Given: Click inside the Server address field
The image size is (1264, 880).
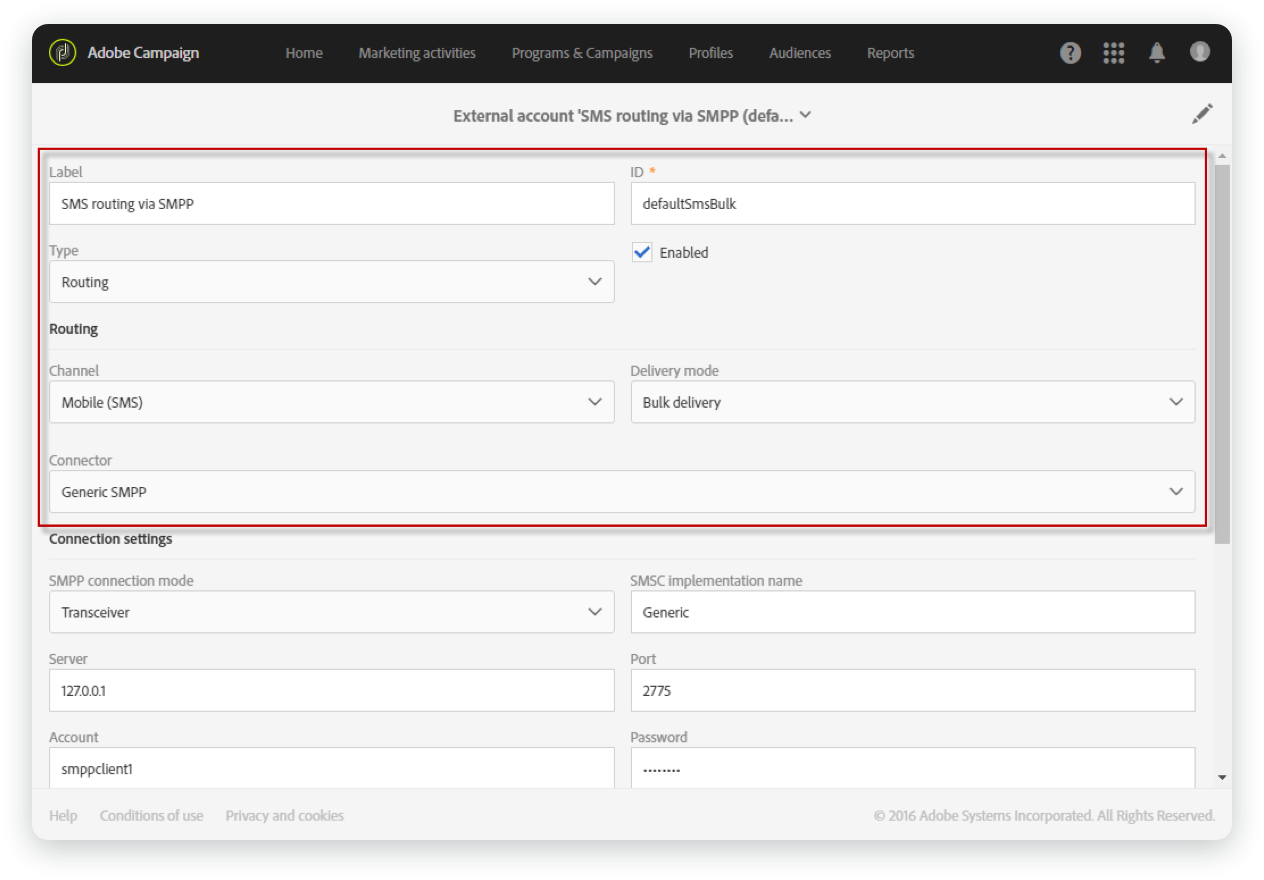Looking at the screenshot, I should (x=332, y=690).
